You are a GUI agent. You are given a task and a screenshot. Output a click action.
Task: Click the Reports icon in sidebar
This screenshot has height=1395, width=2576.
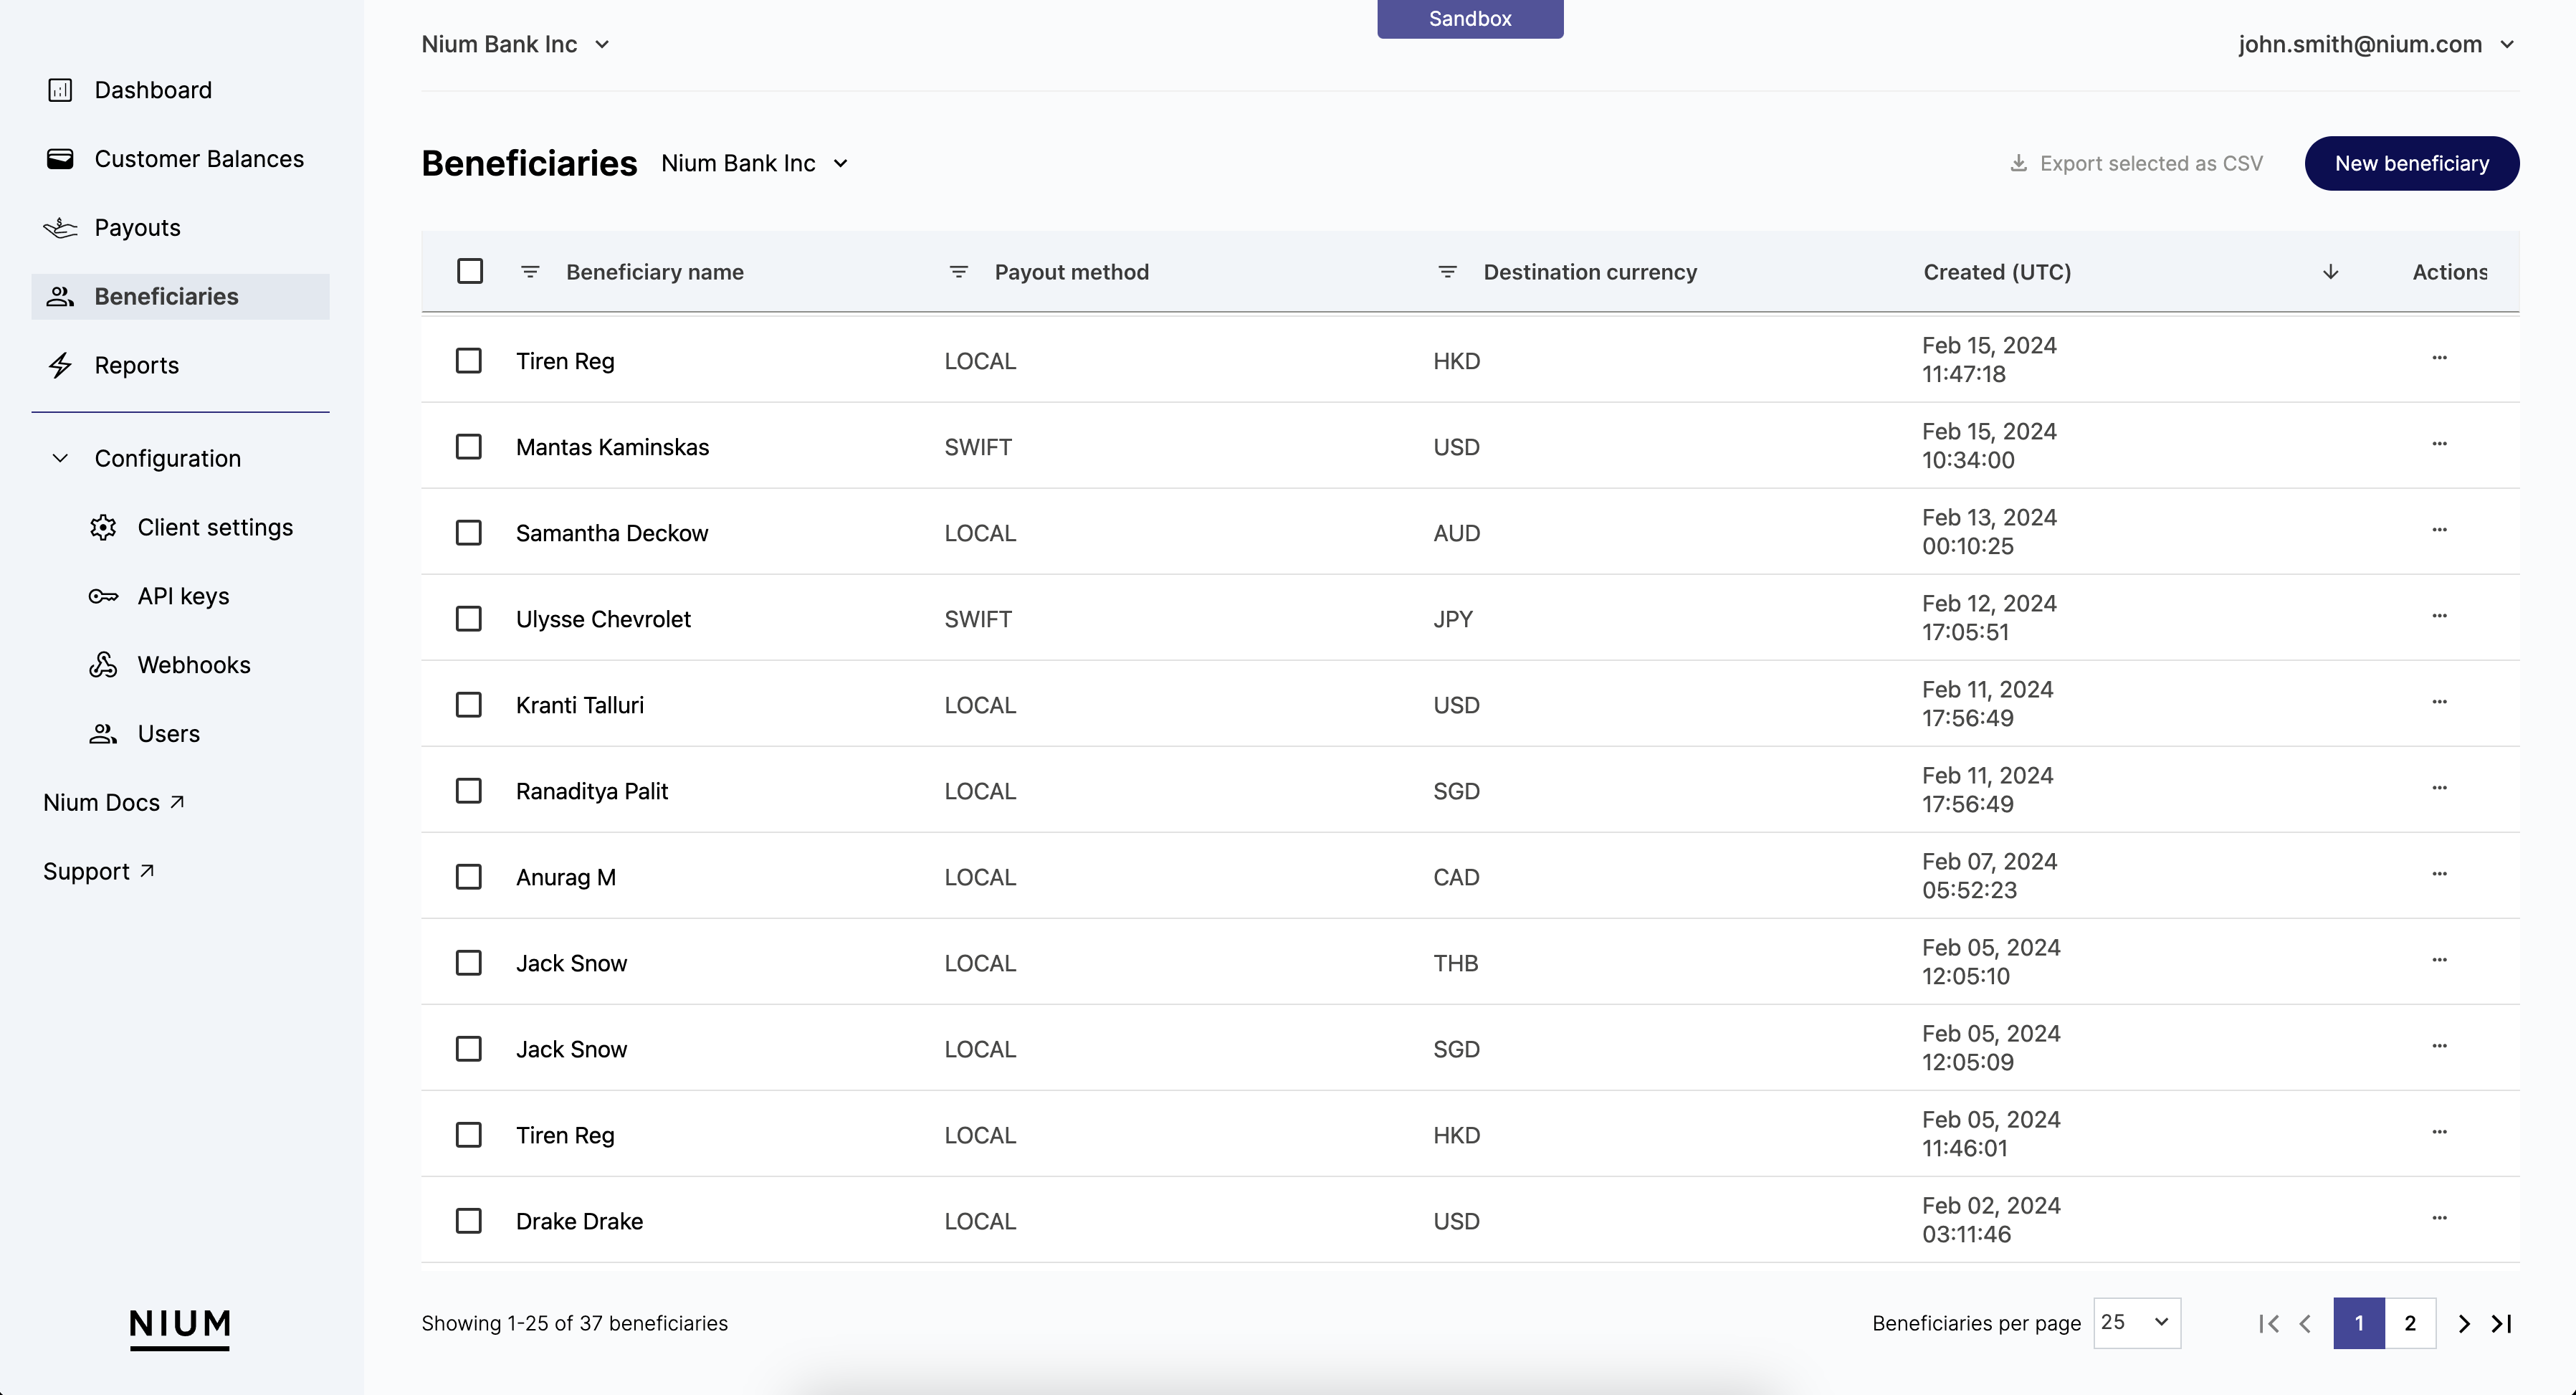[x=62, y=364]
